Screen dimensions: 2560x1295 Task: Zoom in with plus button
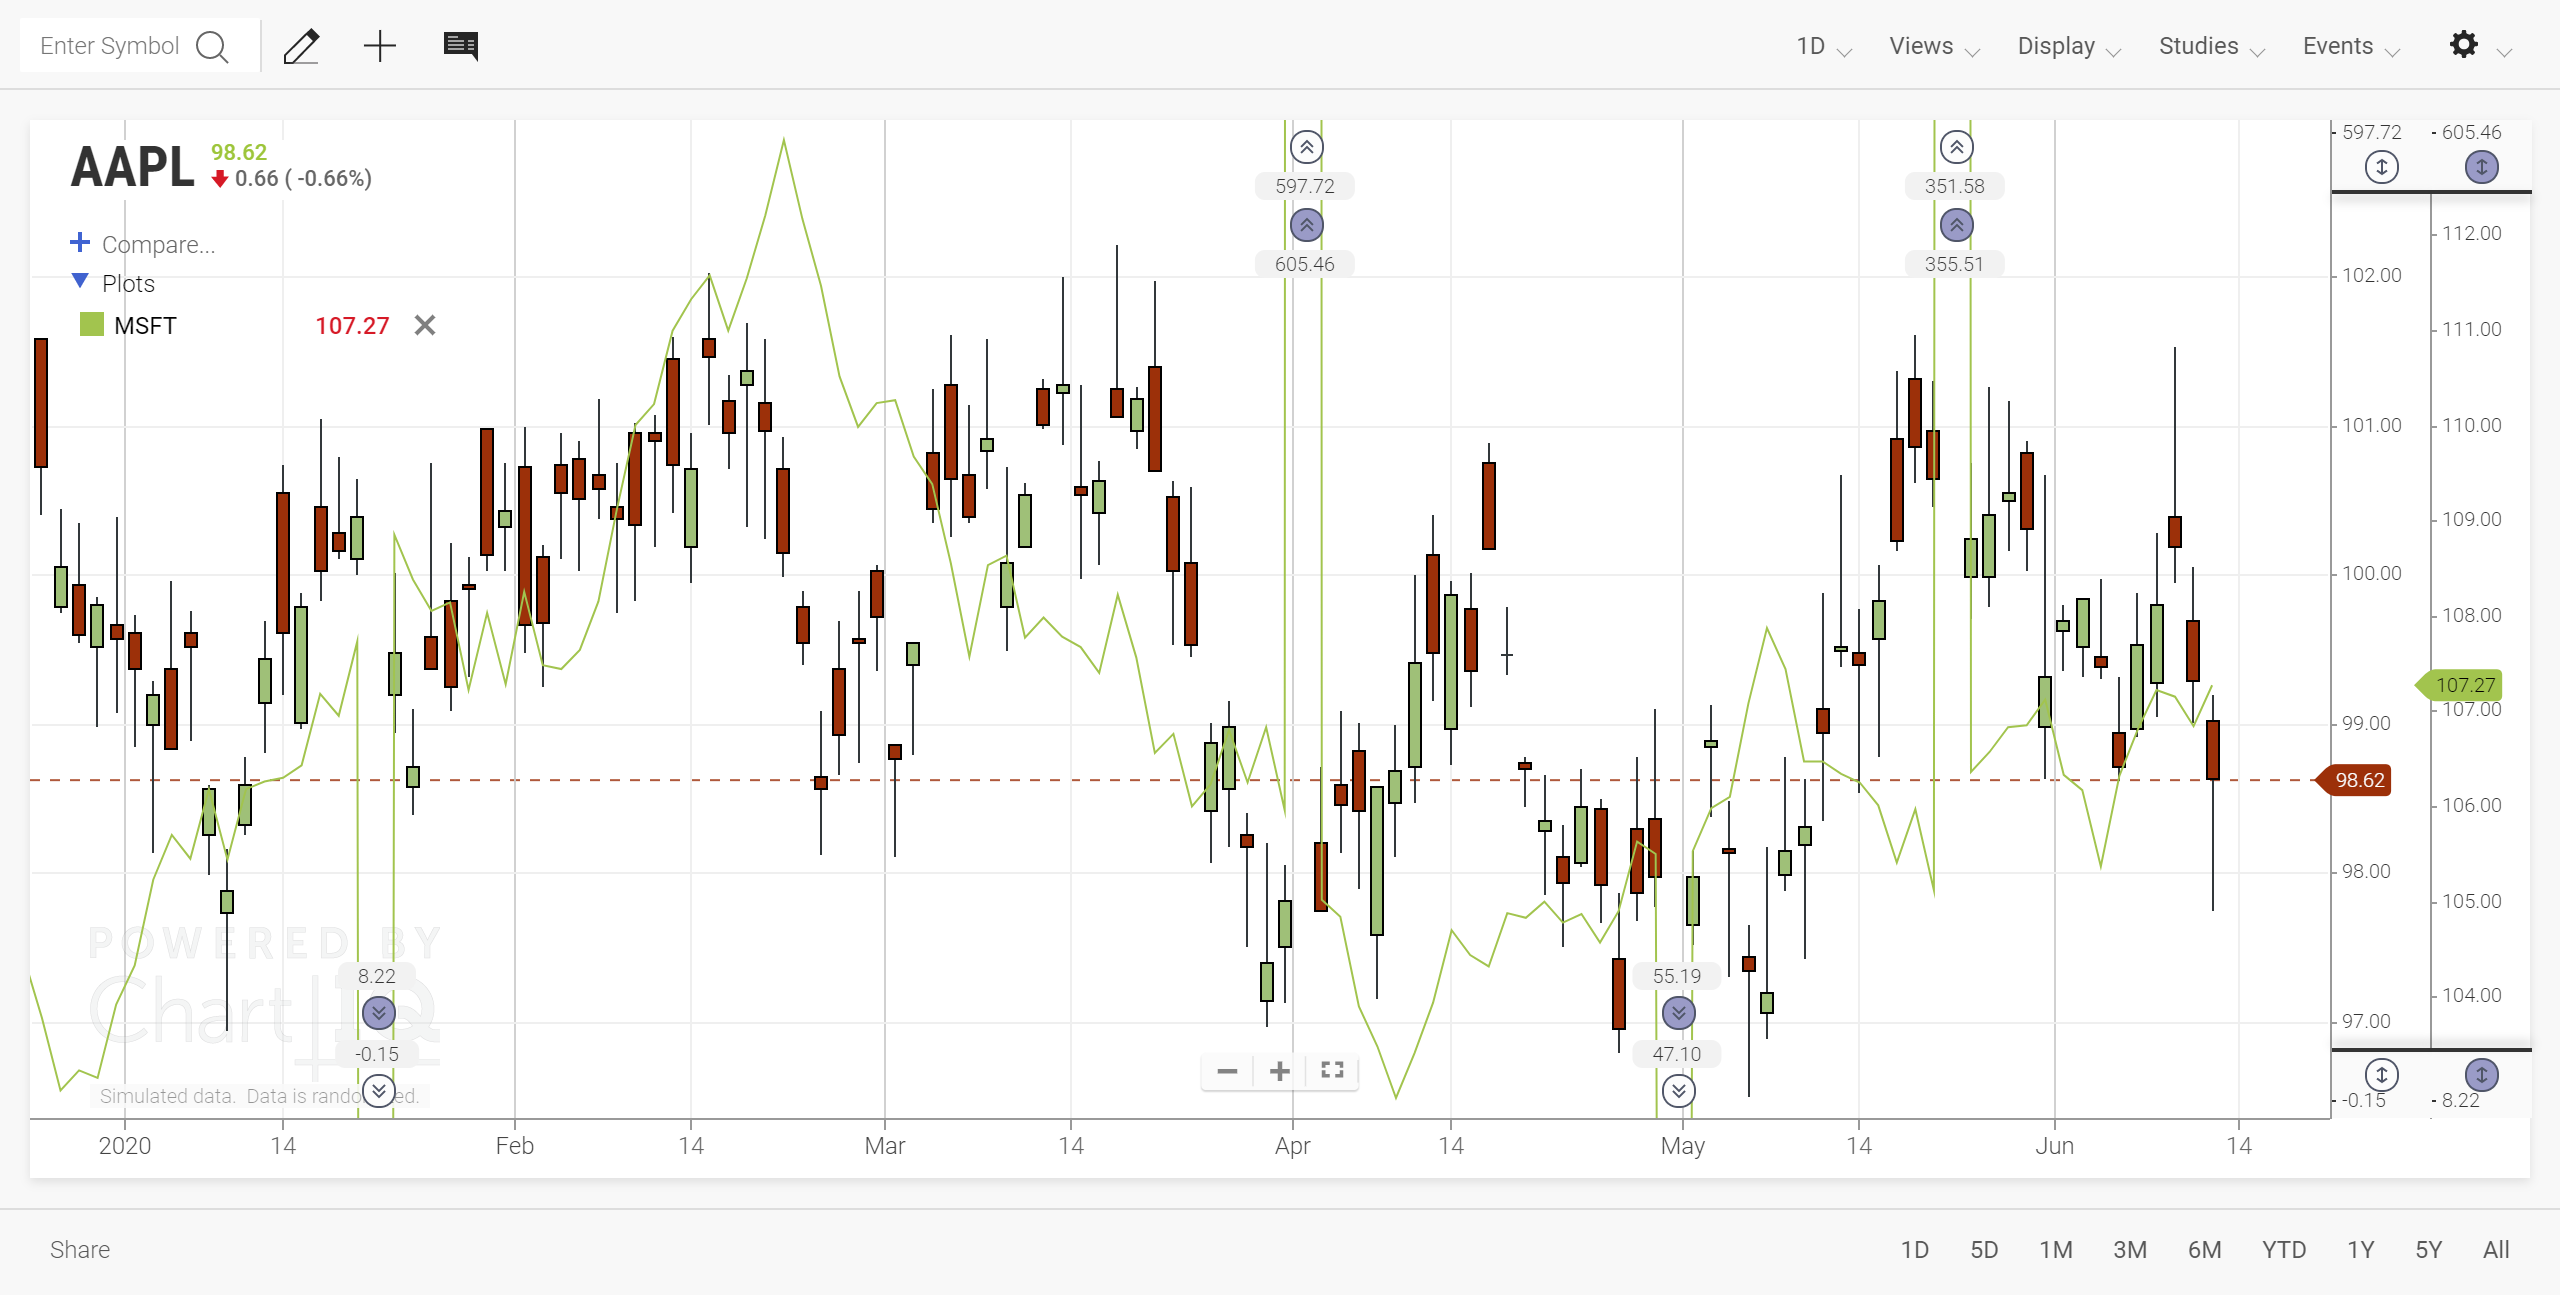pyautogui.click(x=1280, y=1071)
